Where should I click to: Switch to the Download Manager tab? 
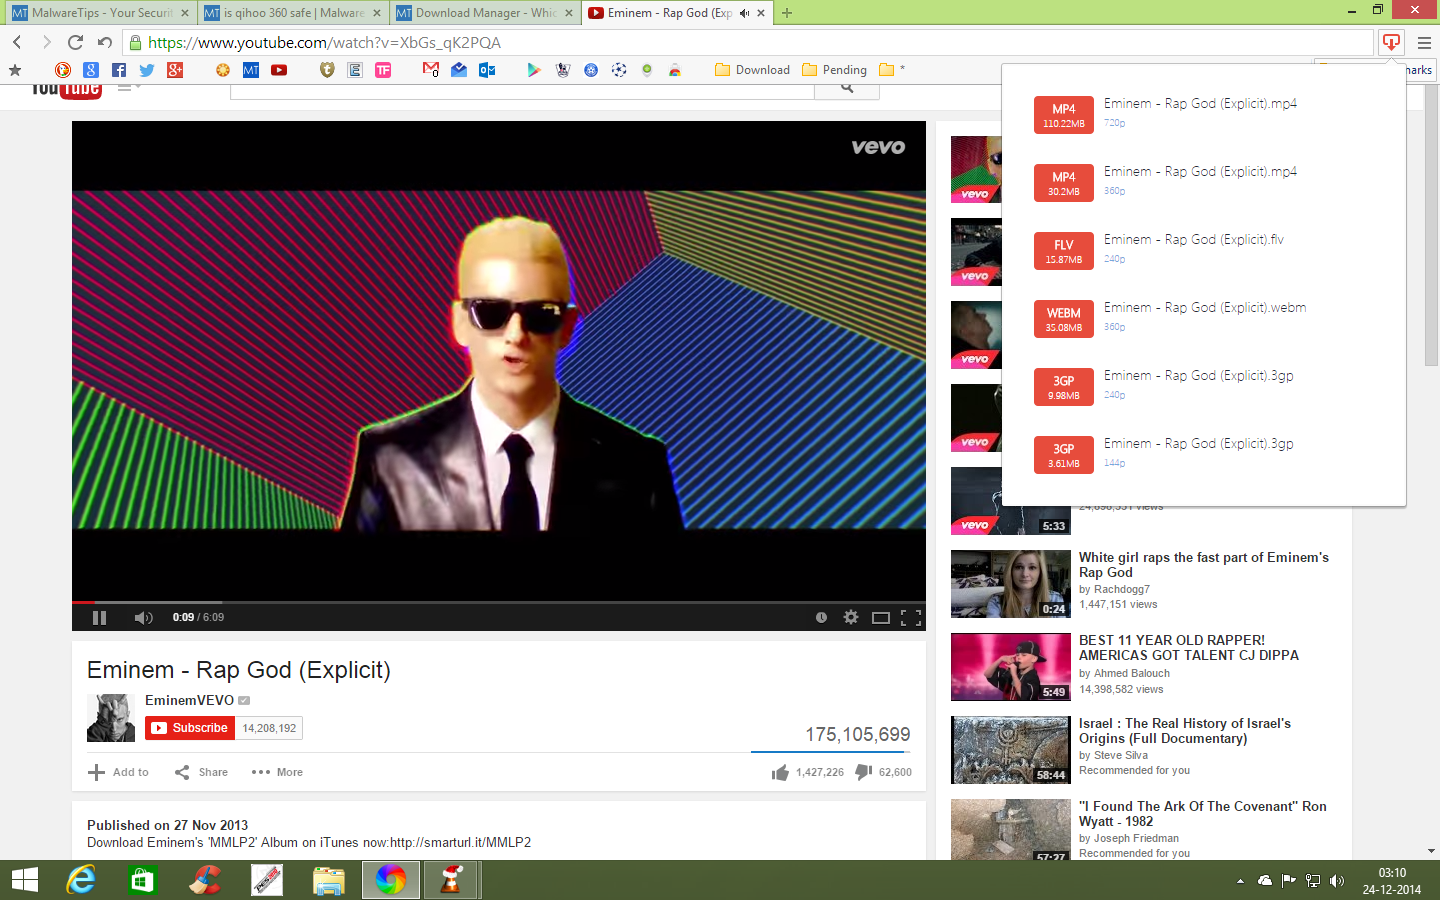[x=485, y=13]
